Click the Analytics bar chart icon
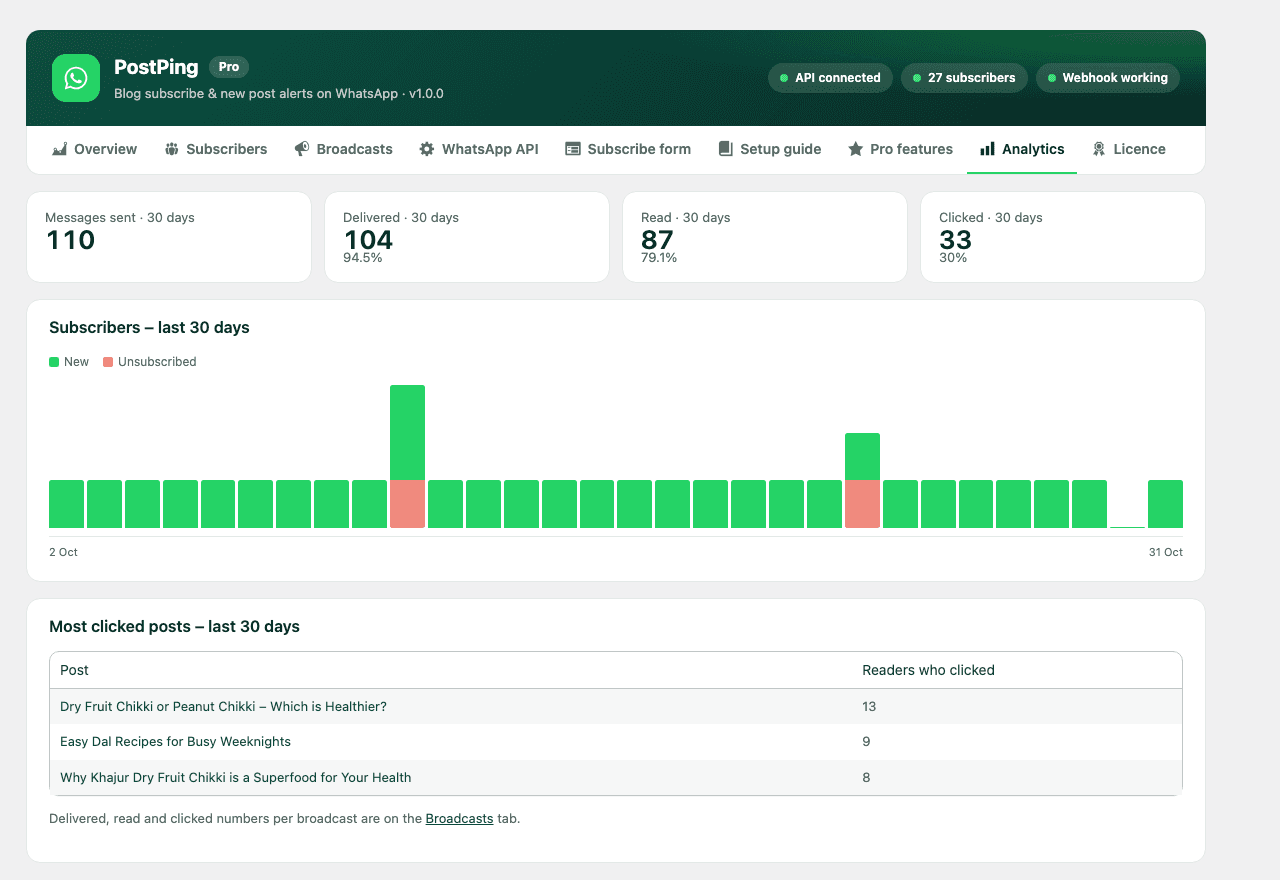1280x880 pixels. pos(987,149)
